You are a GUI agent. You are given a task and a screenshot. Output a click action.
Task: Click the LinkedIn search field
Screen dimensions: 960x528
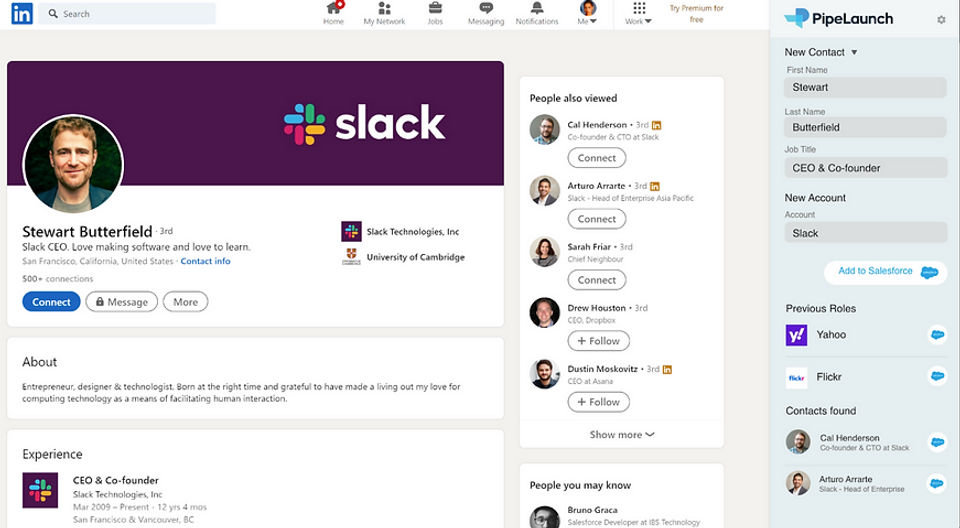(x=135, y=14)
